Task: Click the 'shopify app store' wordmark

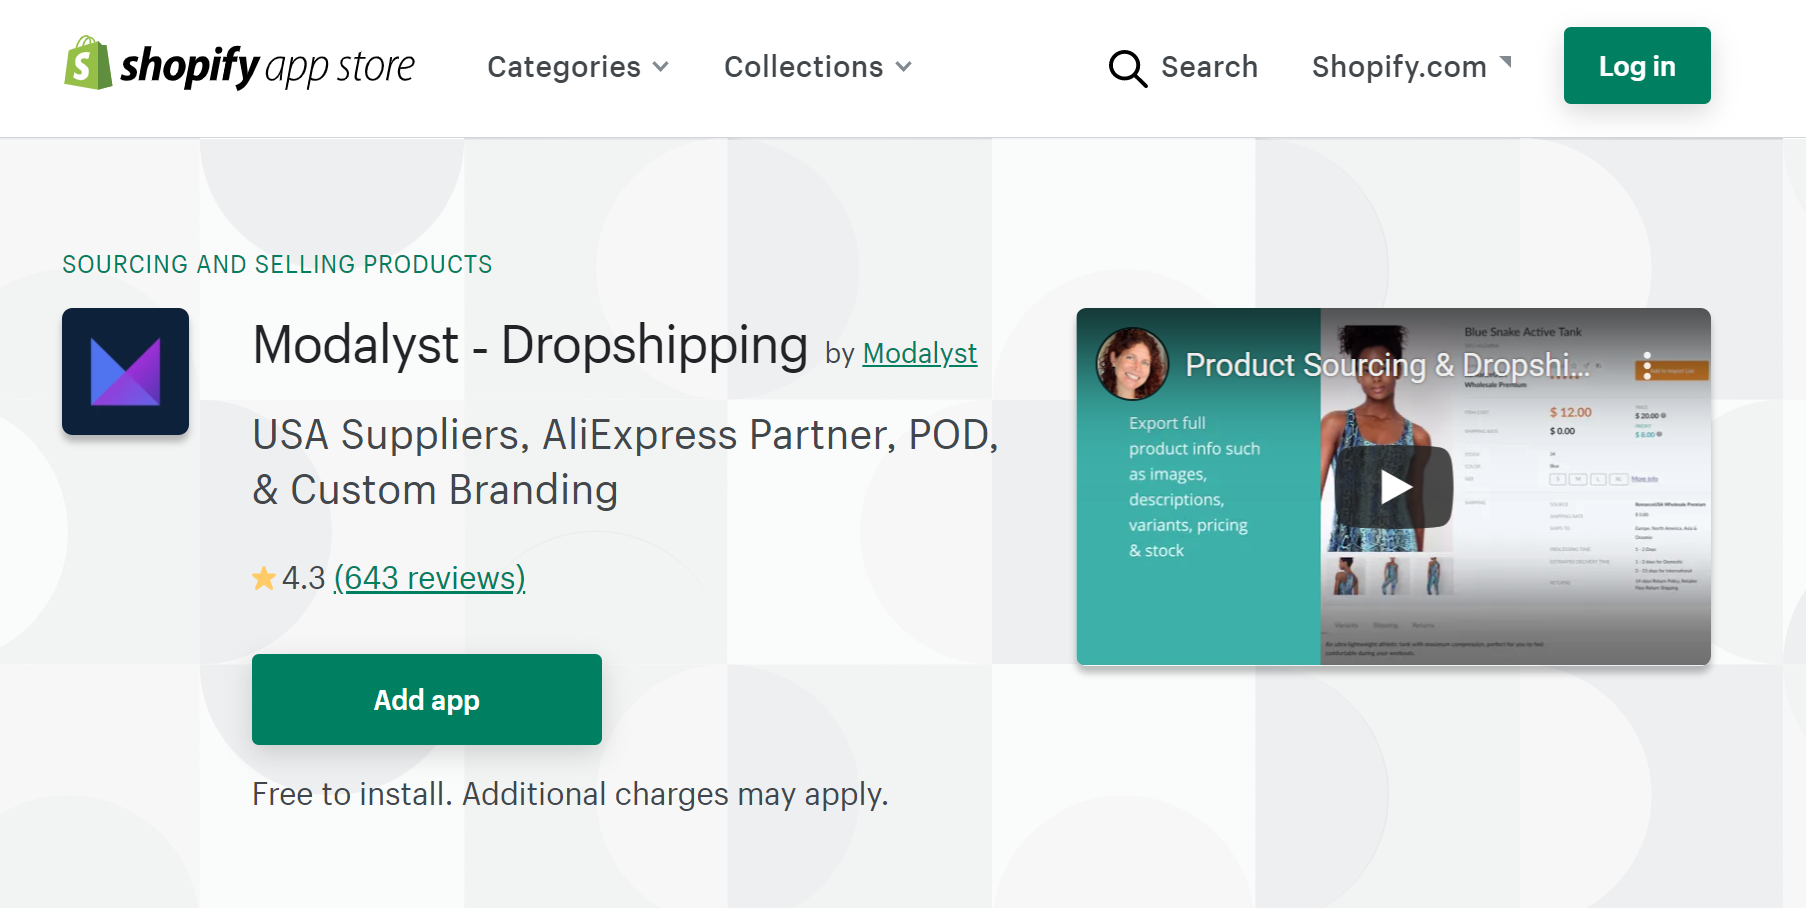Action: 267,66
